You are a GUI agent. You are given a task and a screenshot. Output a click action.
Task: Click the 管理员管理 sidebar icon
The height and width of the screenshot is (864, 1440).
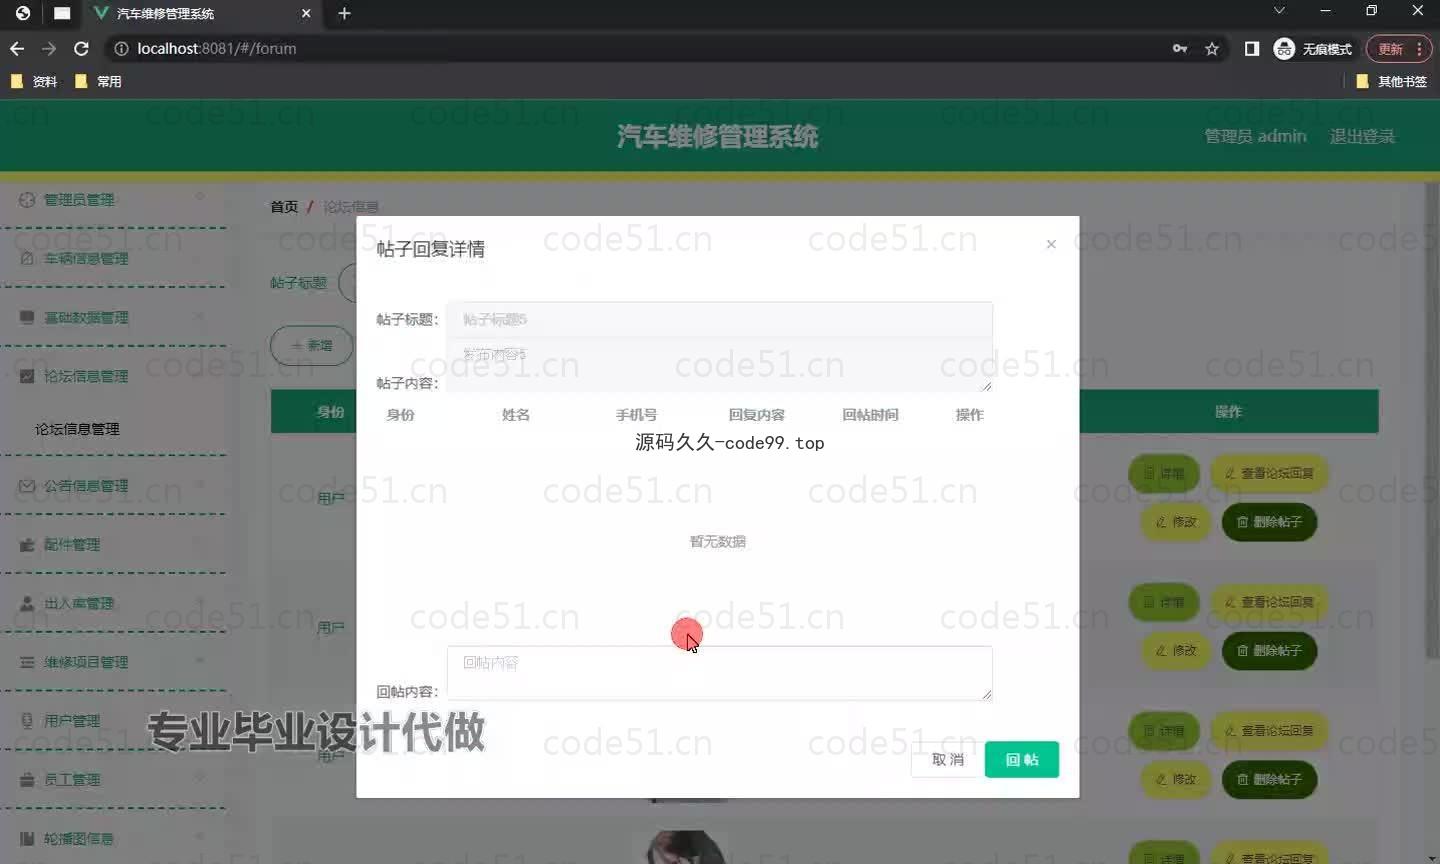click(27, 200)
